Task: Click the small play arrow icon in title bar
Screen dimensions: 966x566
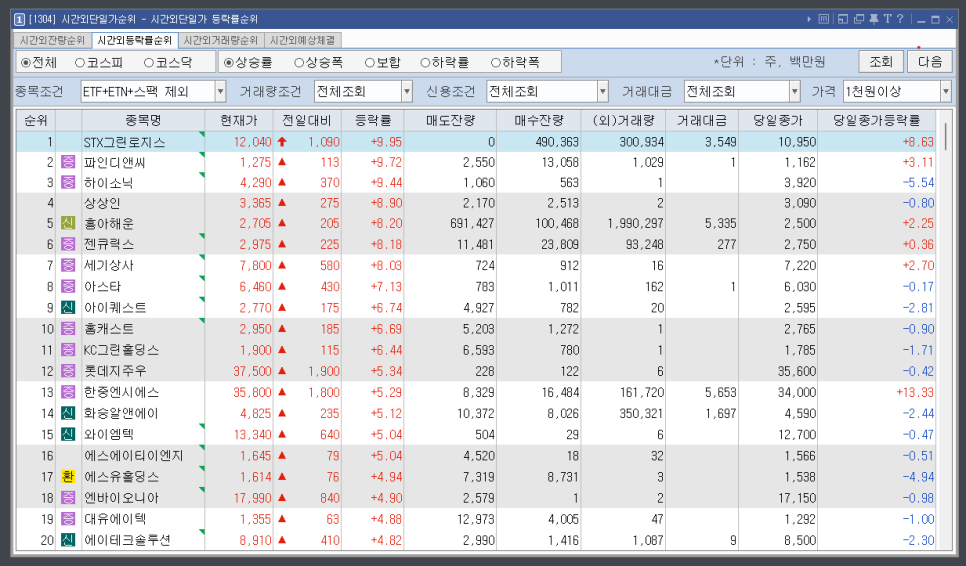Action: 809,19
